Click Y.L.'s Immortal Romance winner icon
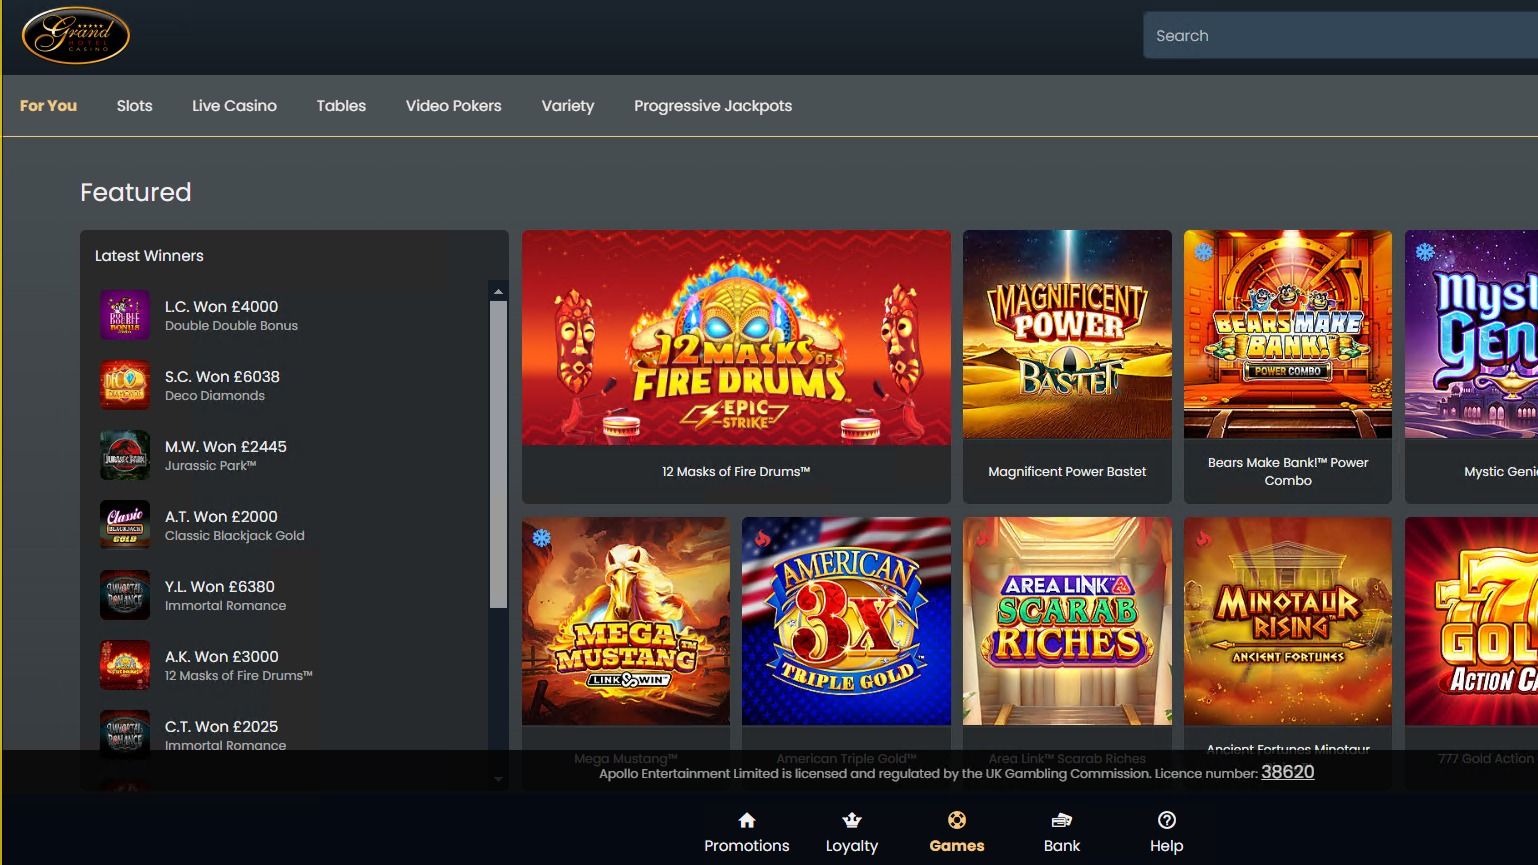 [125, 595]
